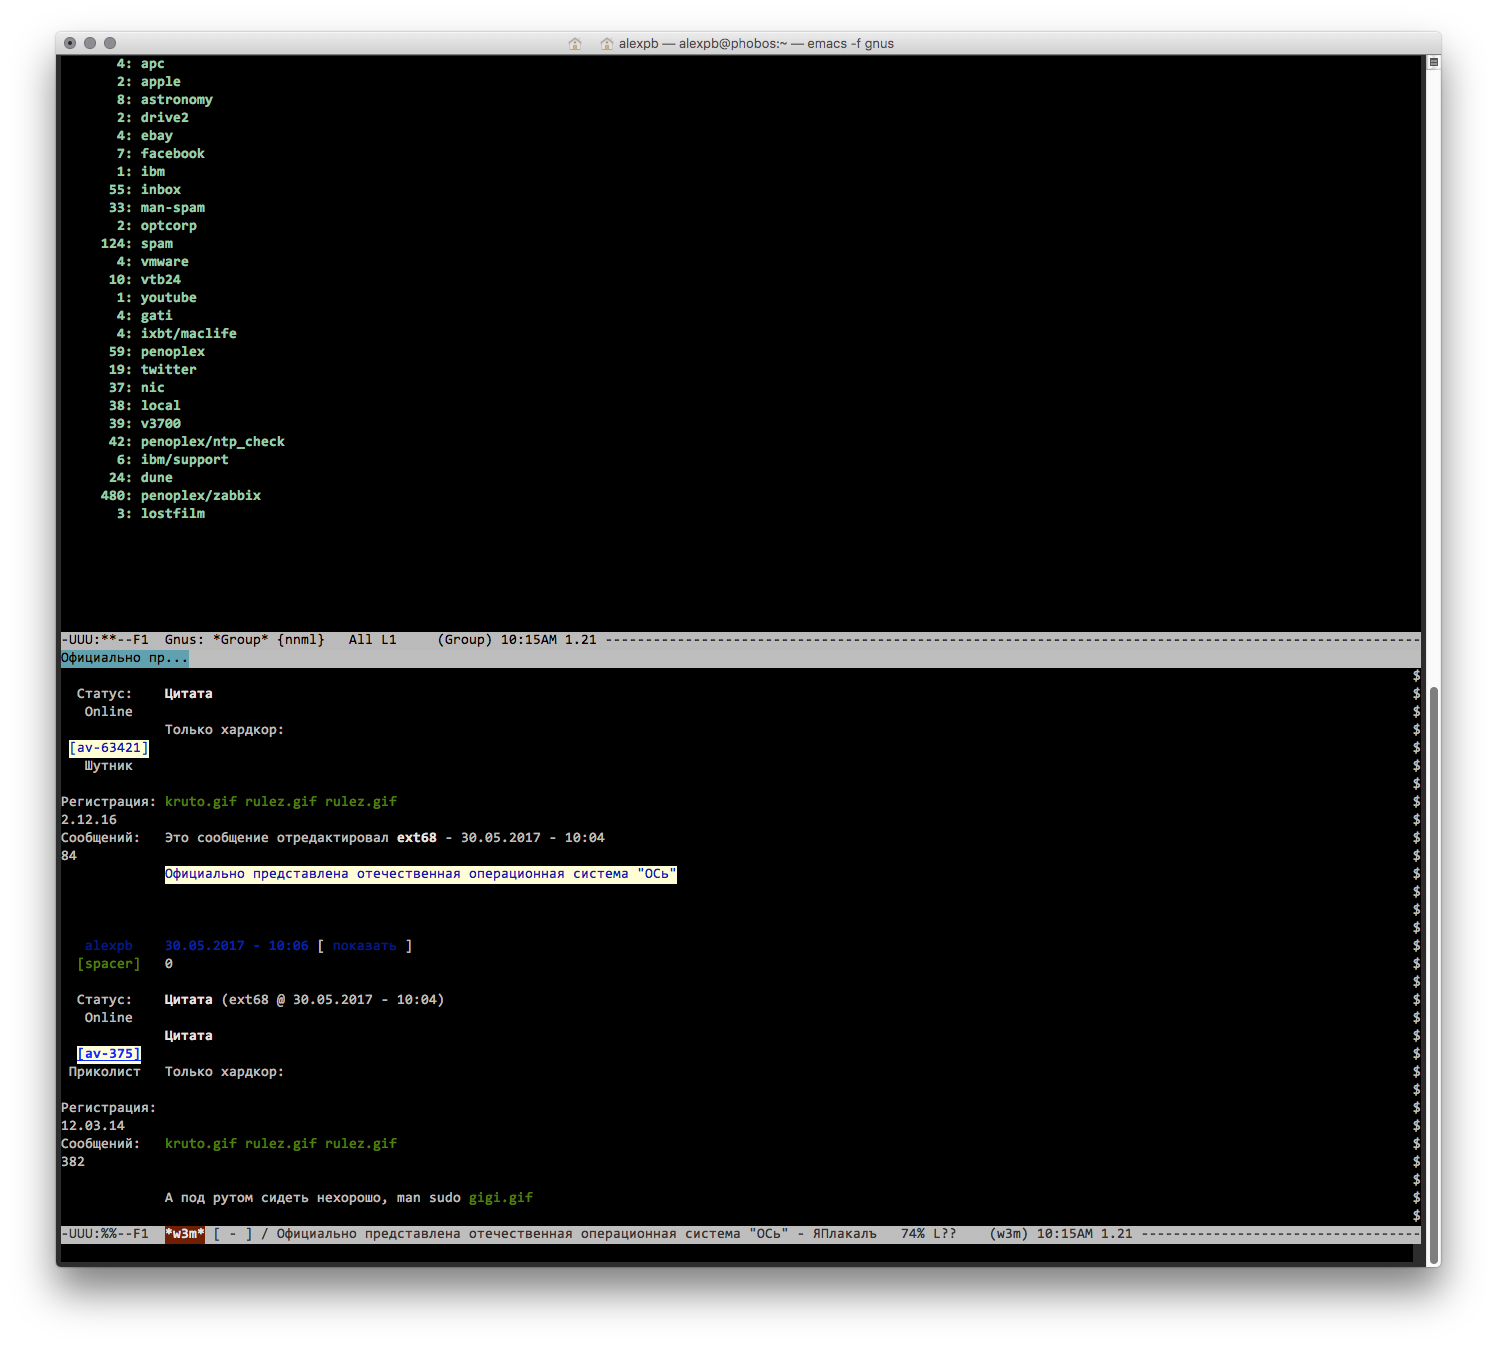1497x1347 pixels.
Task: Click the (Group) major mode indicator
Action: [x=465, y=640]
